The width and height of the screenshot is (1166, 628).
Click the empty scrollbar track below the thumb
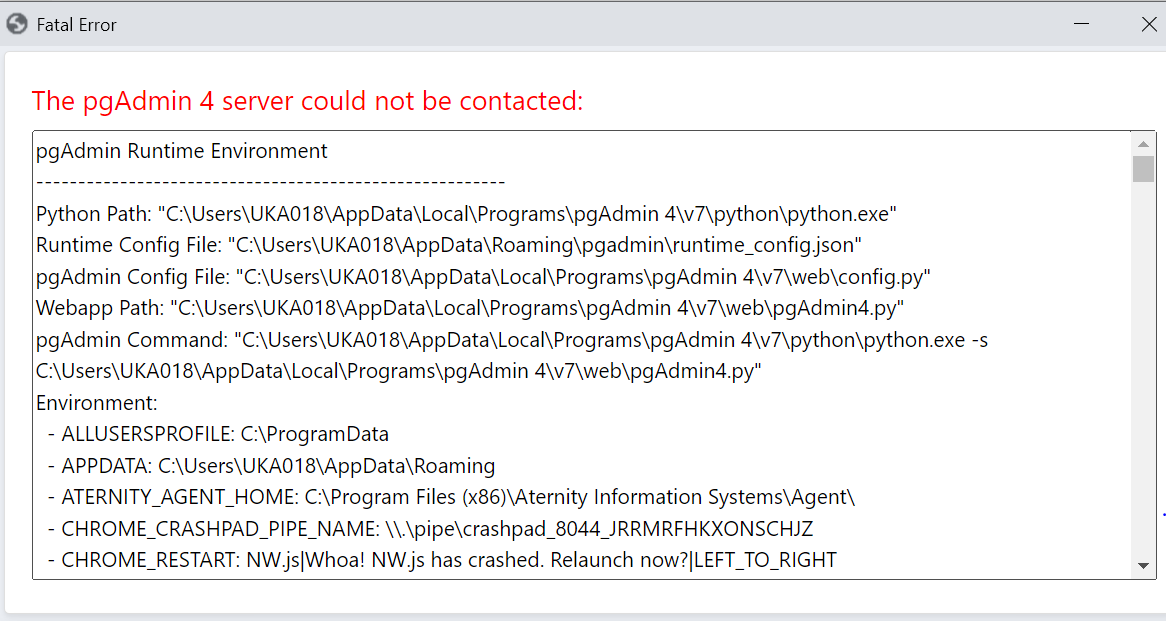1143,369
